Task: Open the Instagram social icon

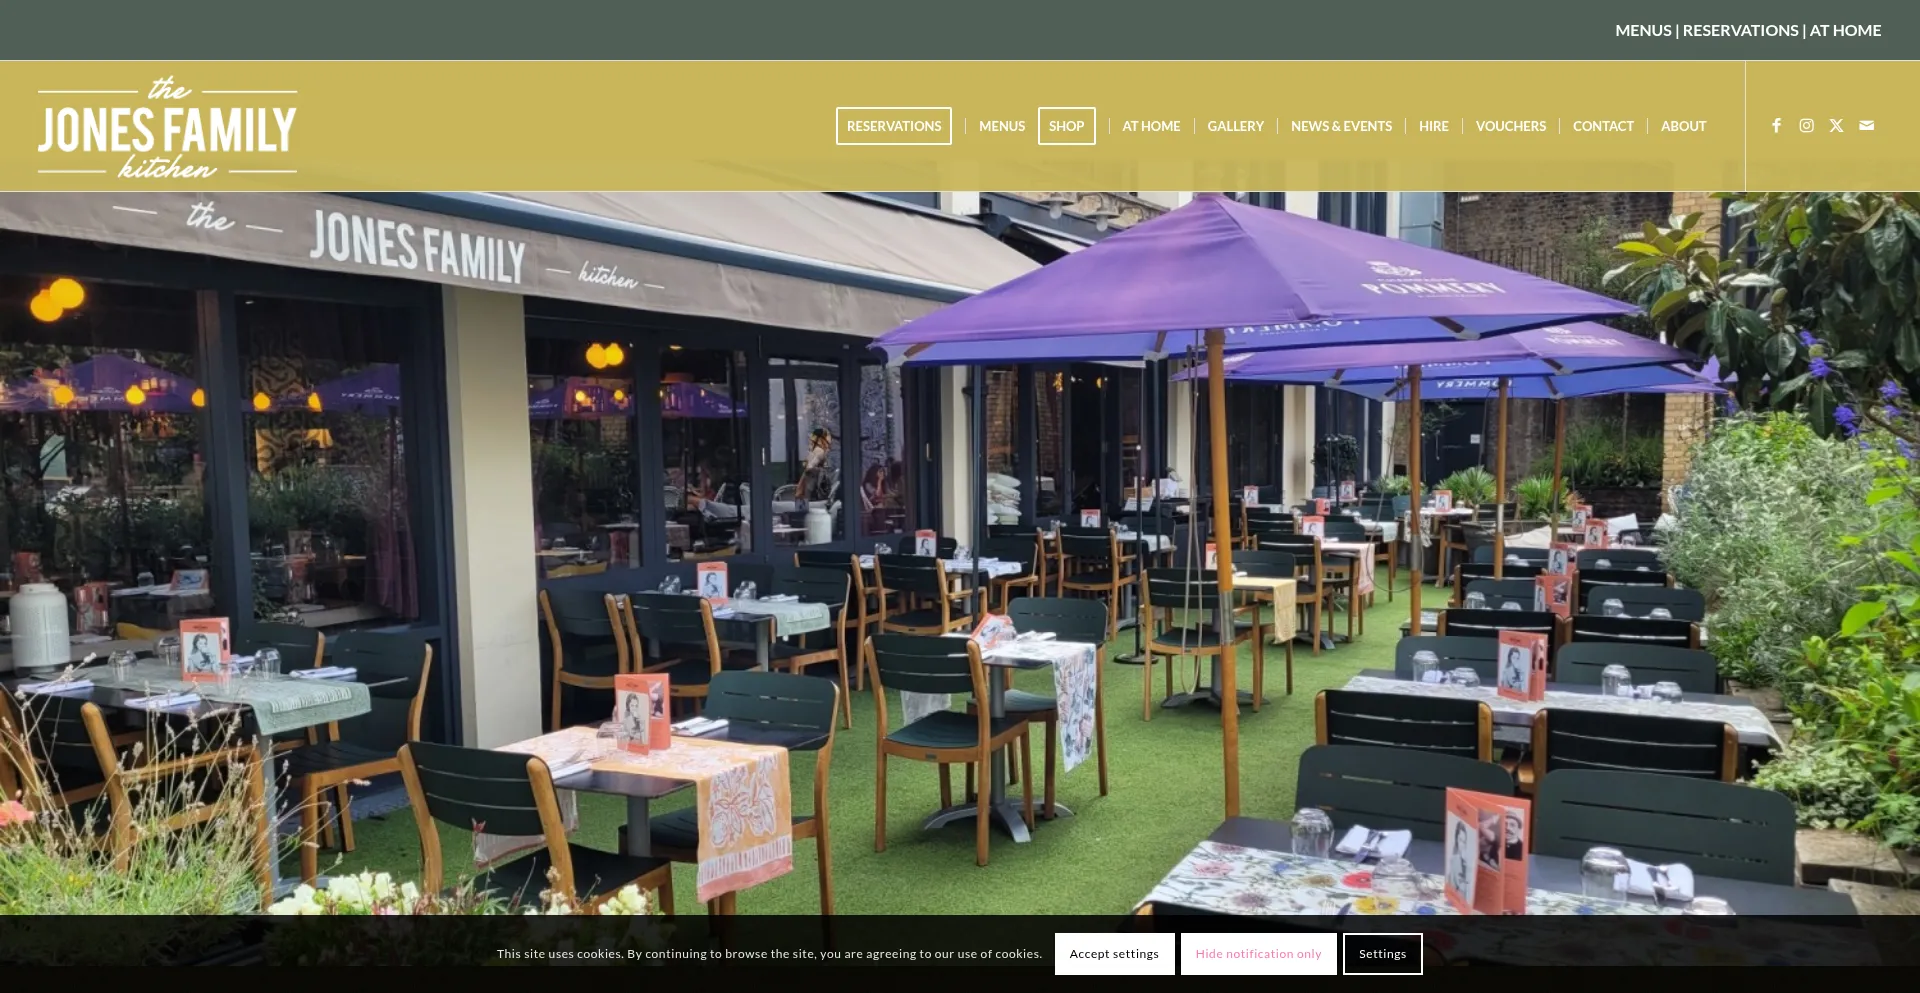Action: point(1806,126)
